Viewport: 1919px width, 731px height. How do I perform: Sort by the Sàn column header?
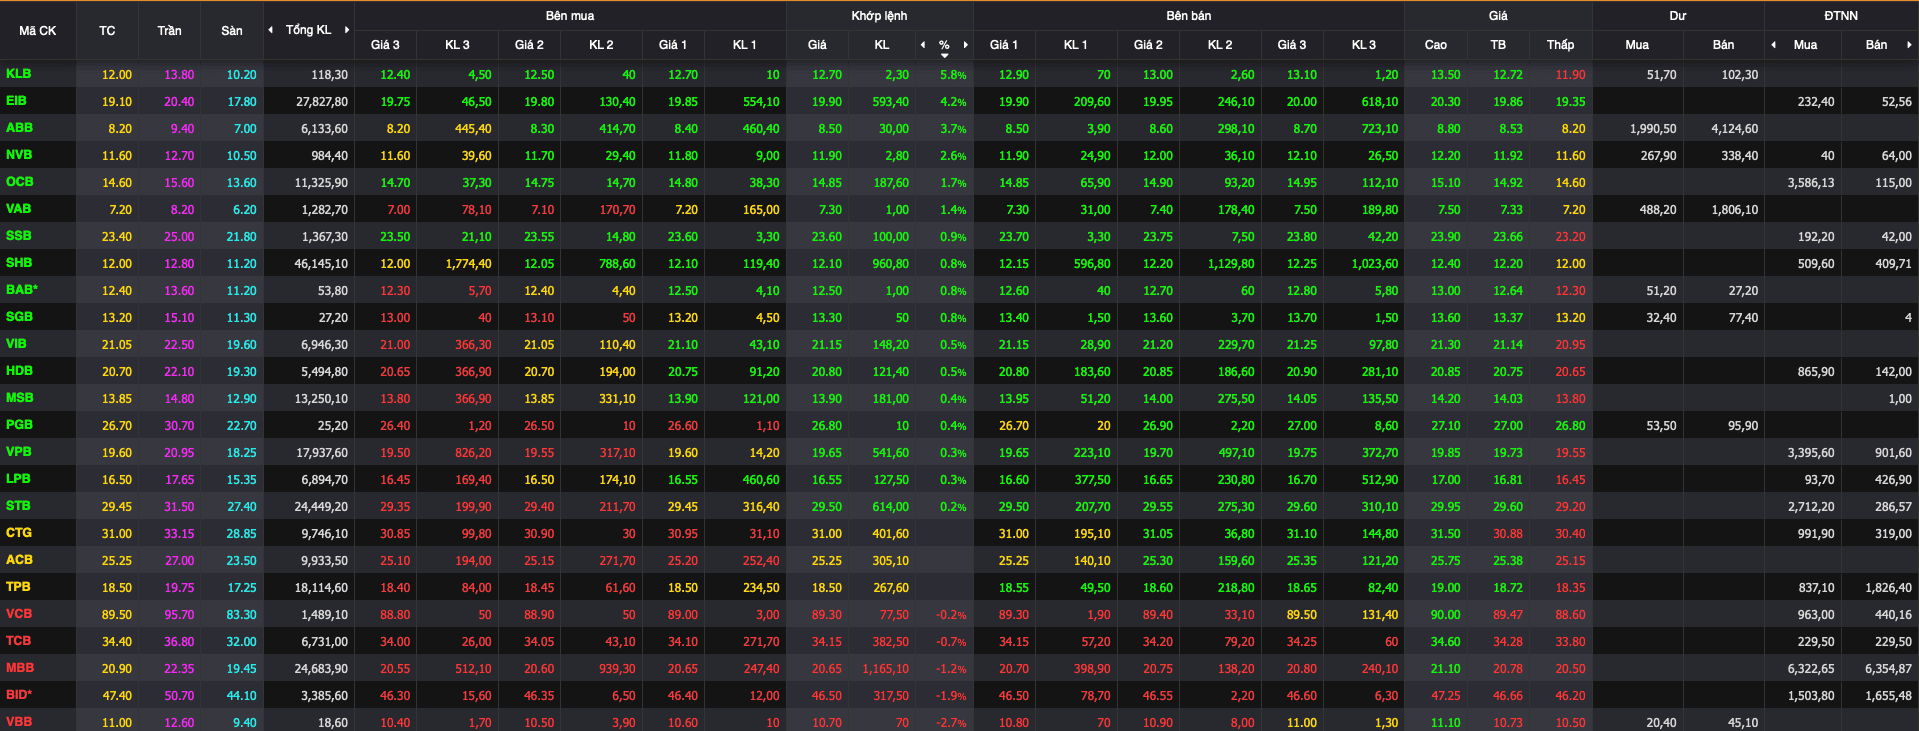tap(231, 31)
